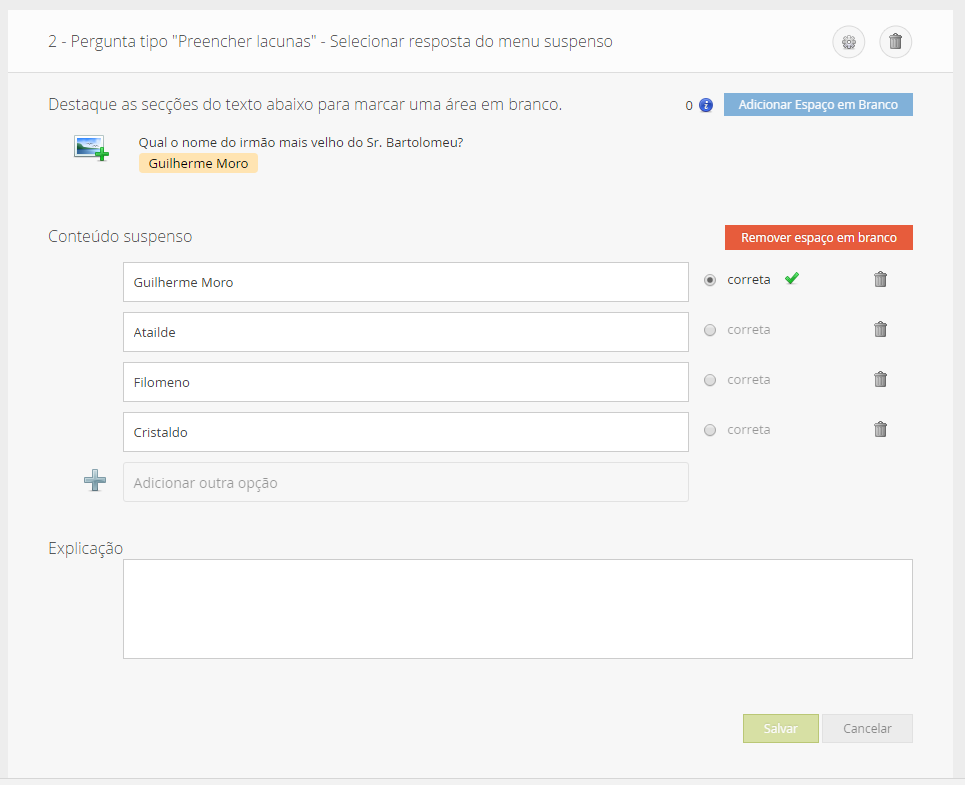Mark Atailde as correta

[710, 330]
